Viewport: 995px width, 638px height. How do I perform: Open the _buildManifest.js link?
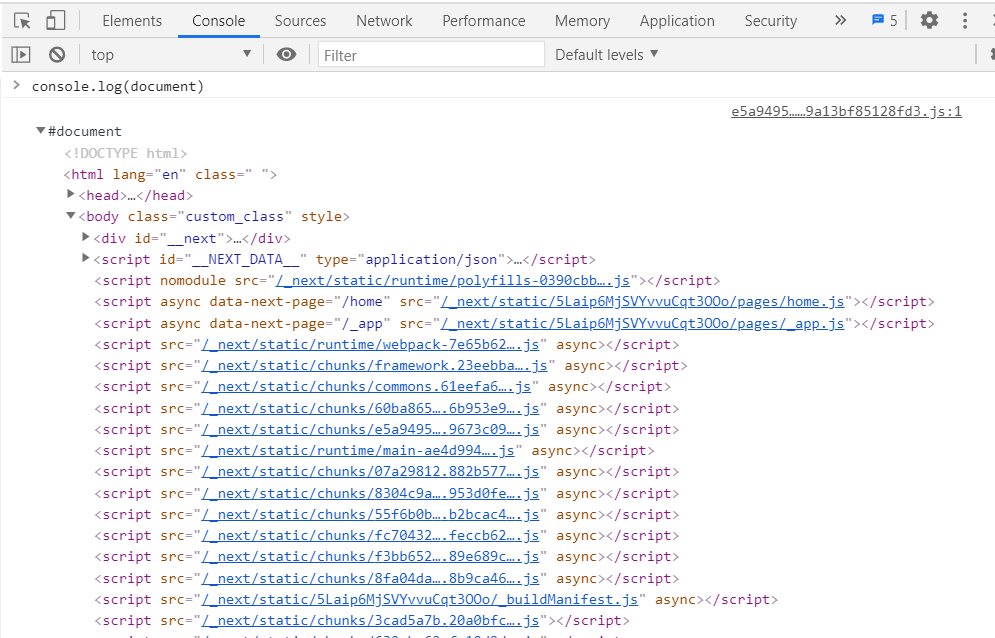420,600
